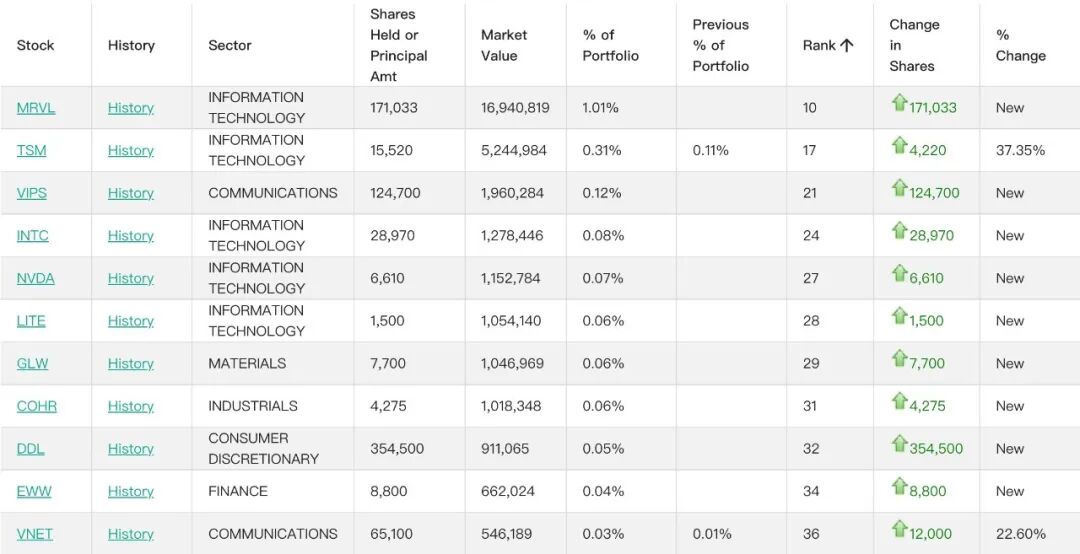Open the LITE ticker link
This screenshot has height=554, width=1080.
[31, 321]
